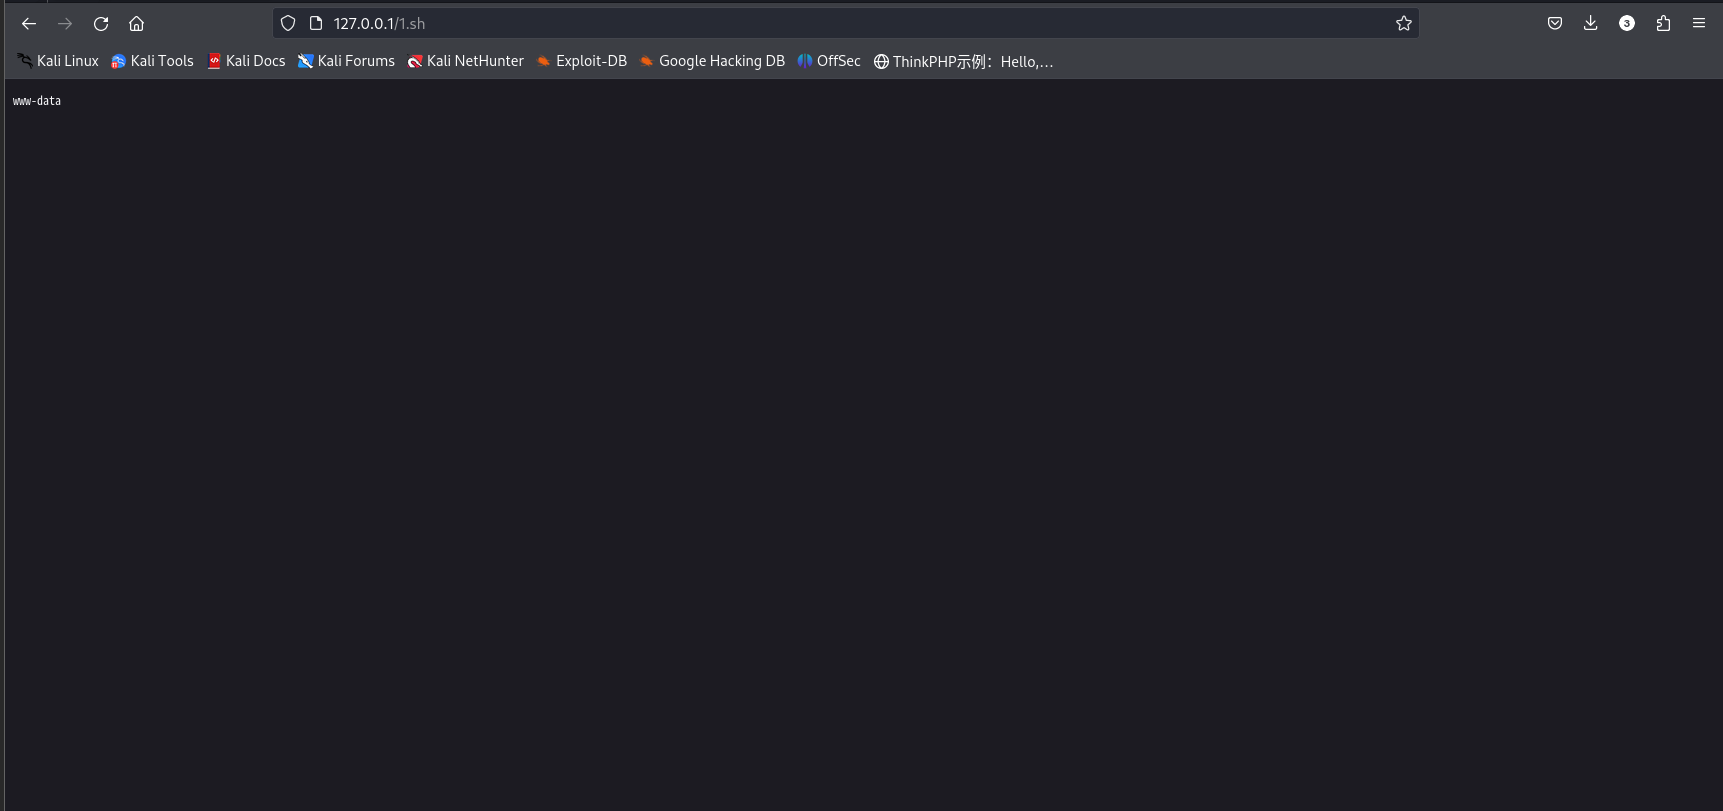Open the Kali Linux bookmark
Screen dimensions: 1723x811
58,61
